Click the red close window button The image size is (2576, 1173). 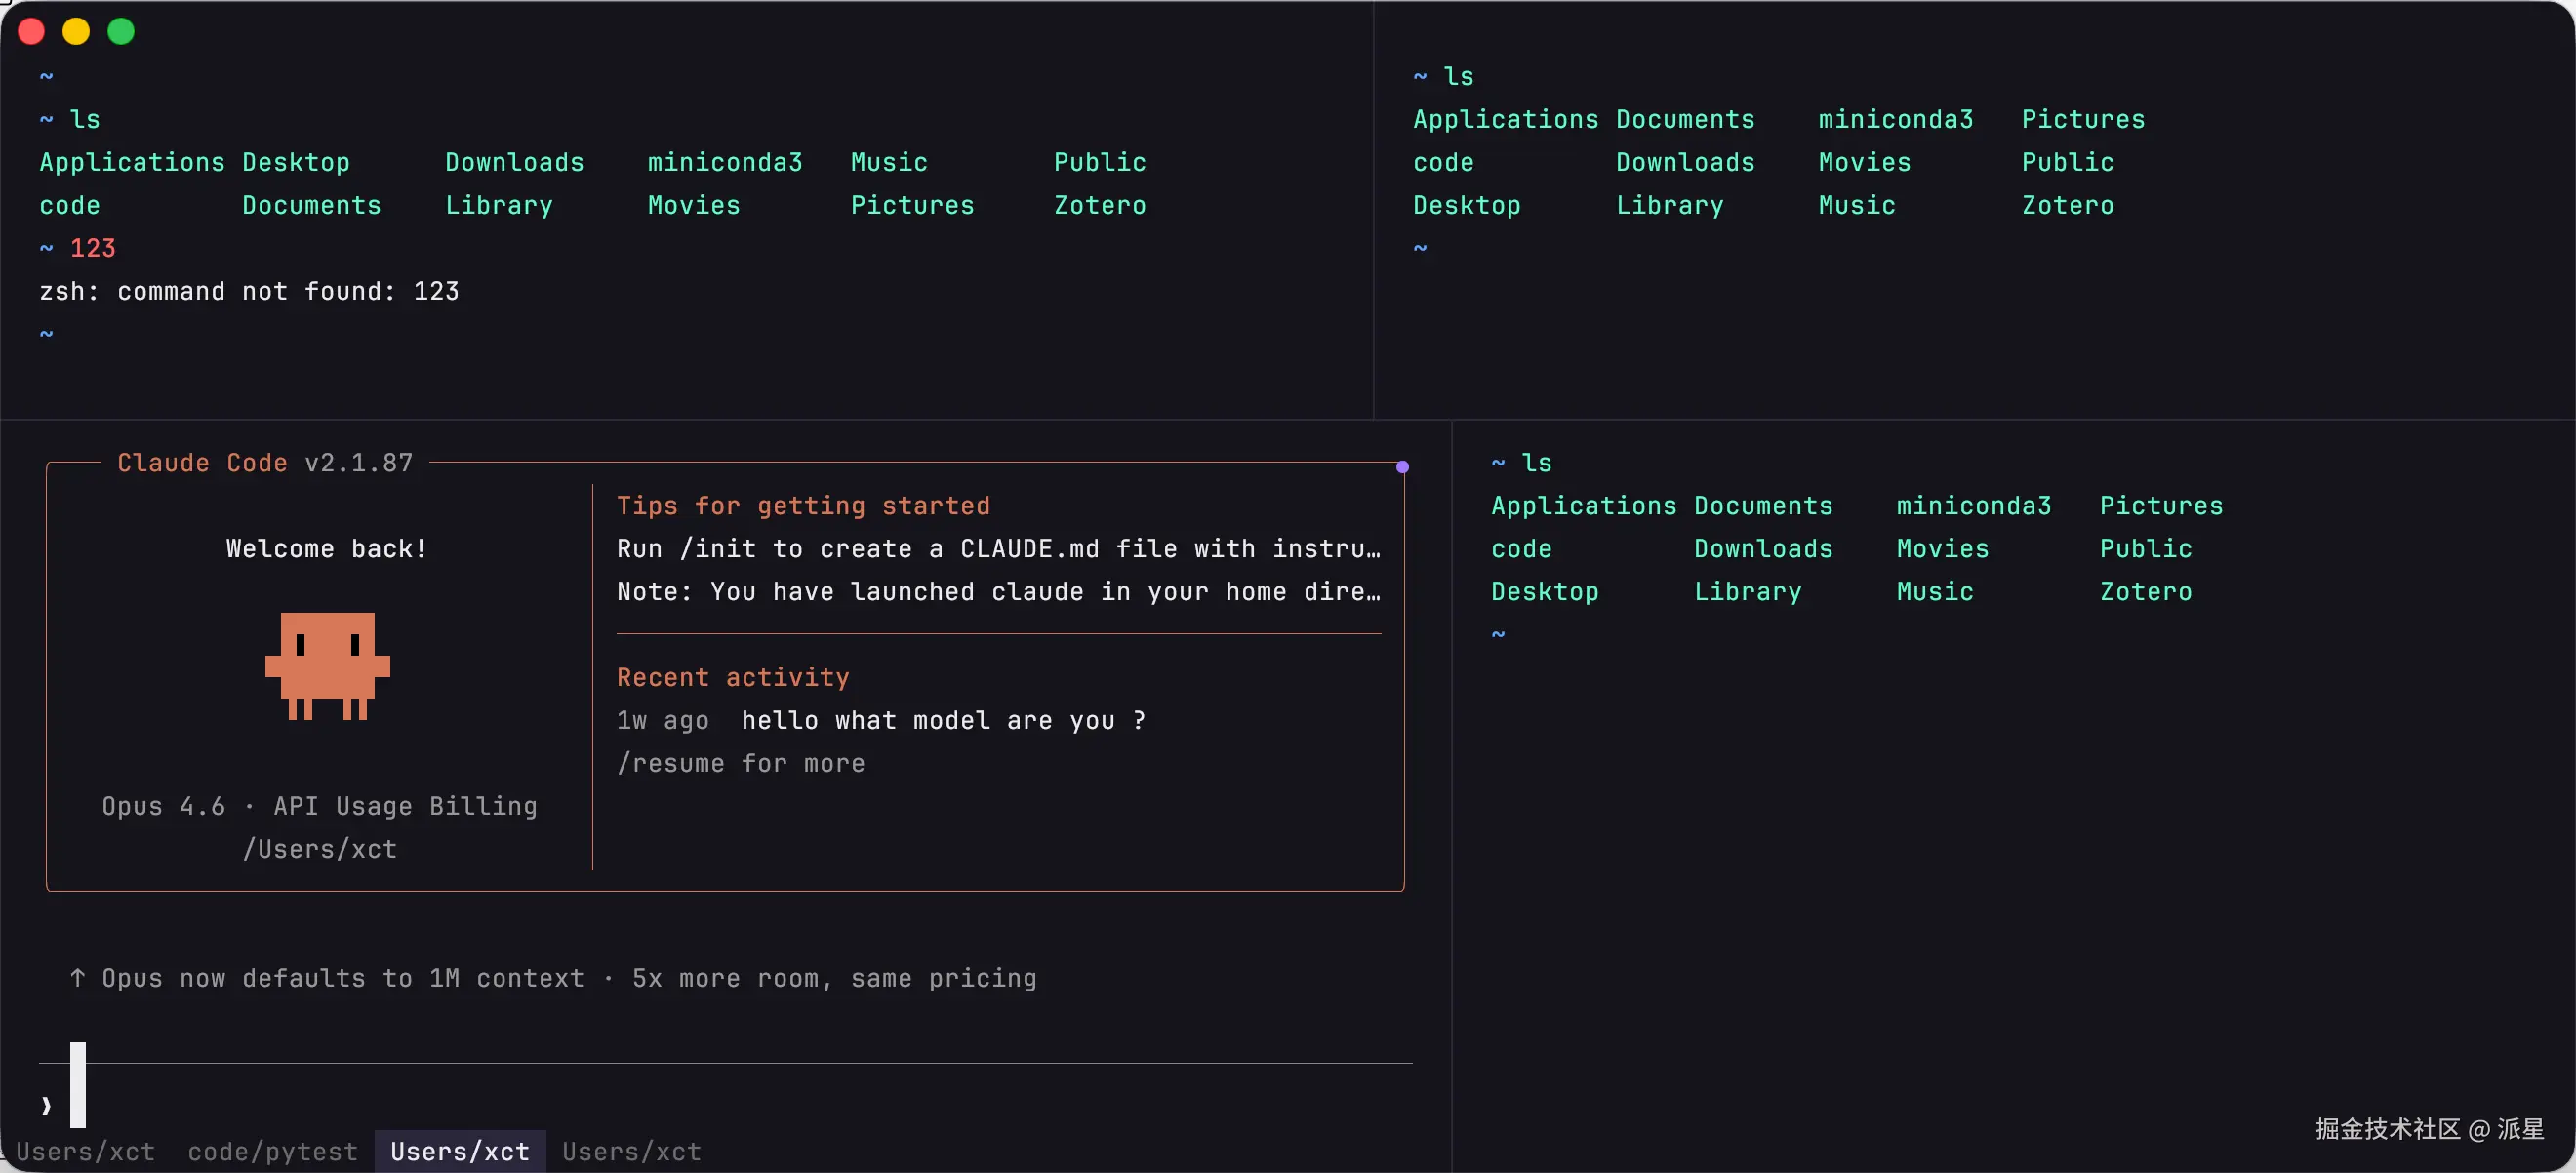31,32
